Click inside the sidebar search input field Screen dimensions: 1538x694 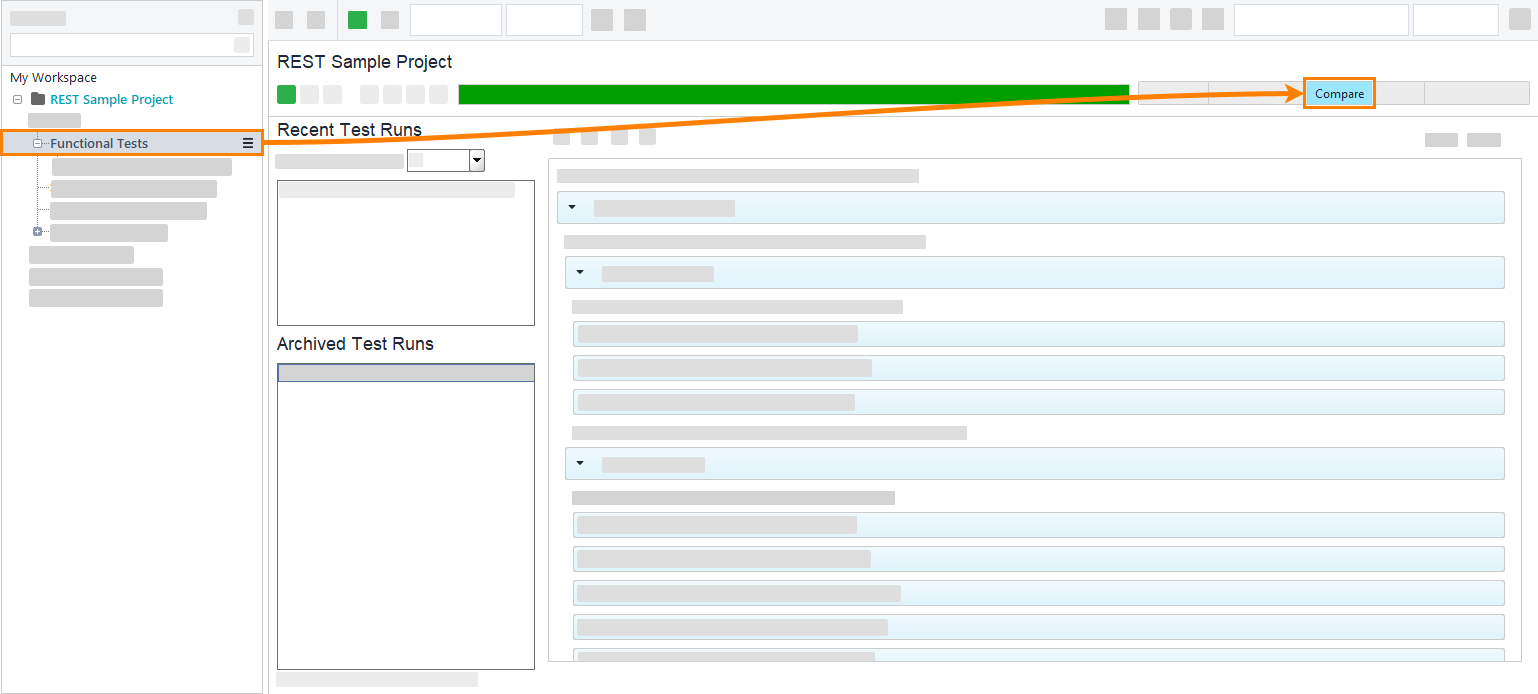pos(120,44)
